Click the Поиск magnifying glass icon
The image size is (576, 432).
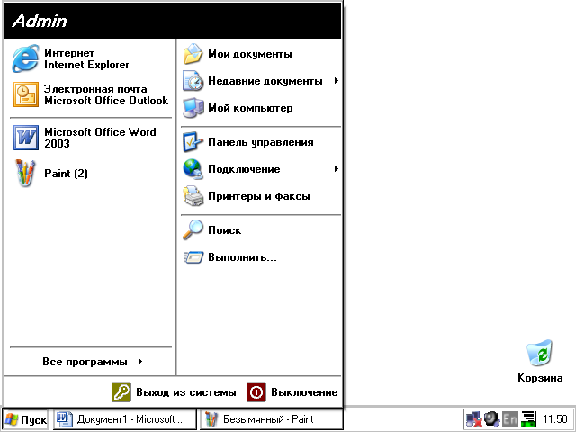[193, 230]
